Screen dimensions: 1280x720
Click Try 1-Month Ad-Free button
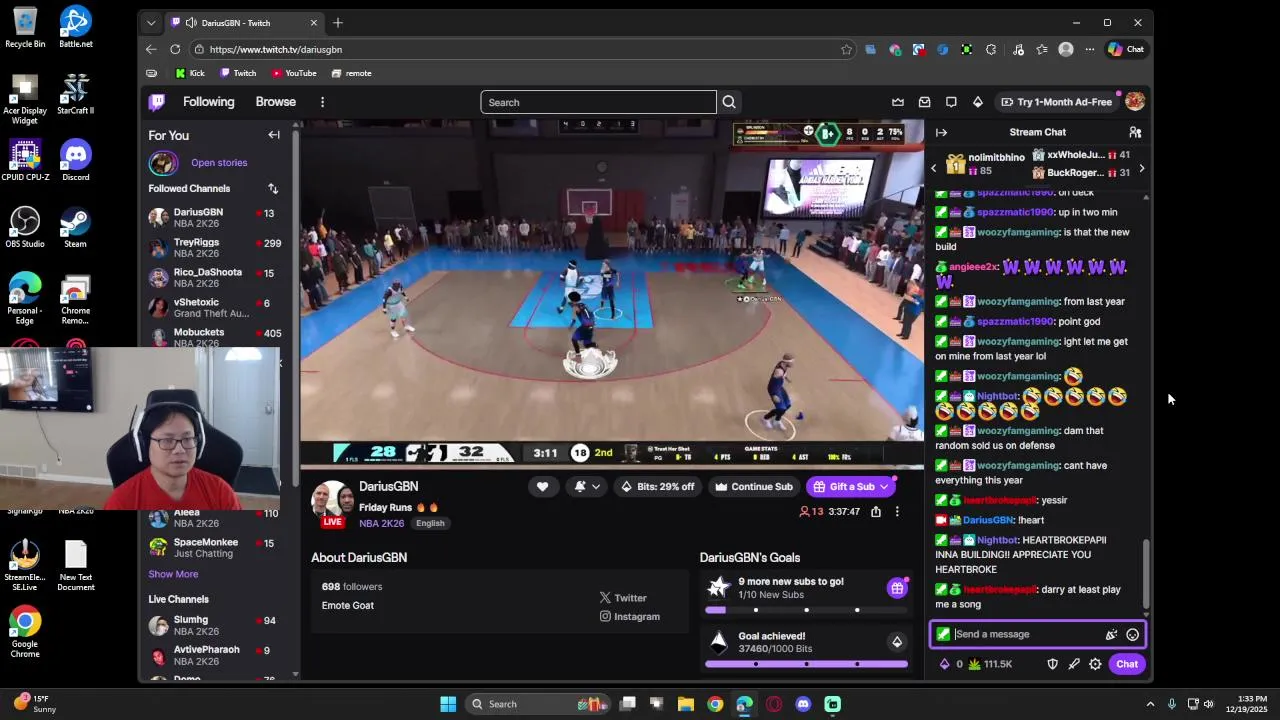tap(1056, 102)
